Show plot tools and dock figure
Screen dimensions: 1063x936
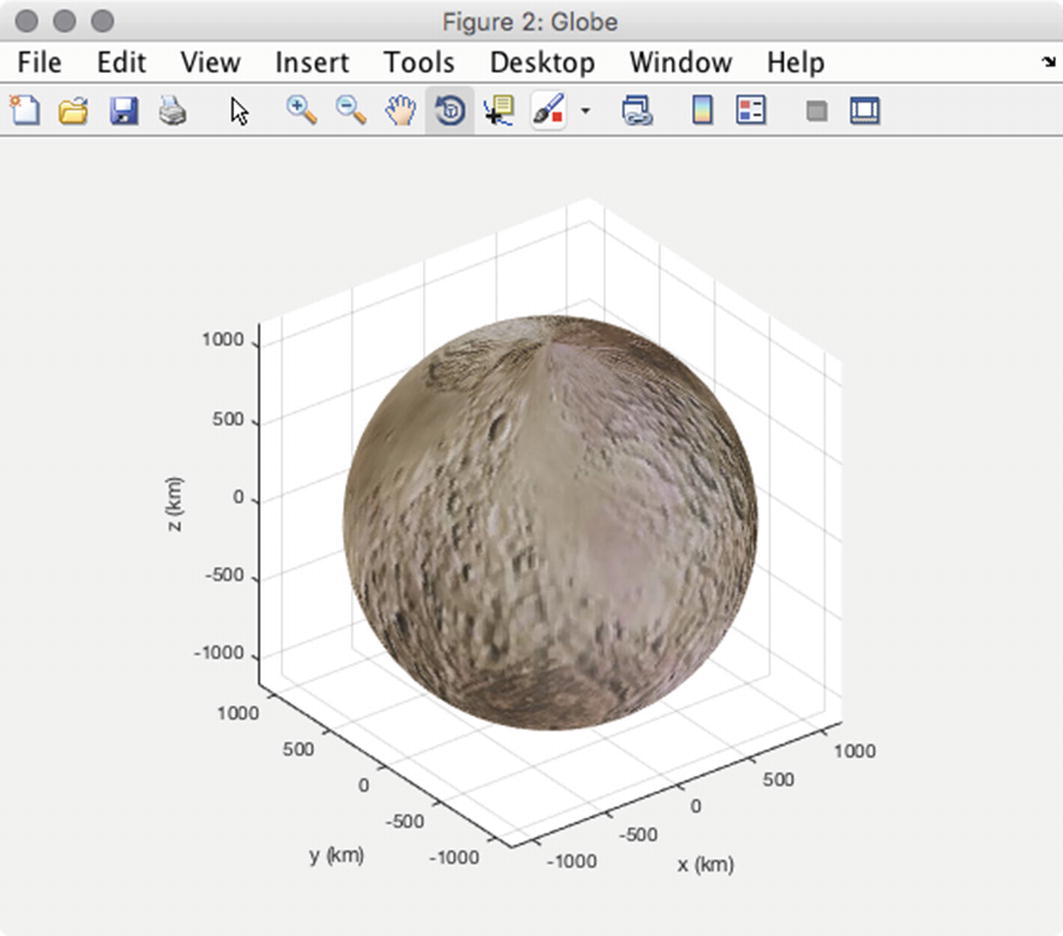coord(863,111)
